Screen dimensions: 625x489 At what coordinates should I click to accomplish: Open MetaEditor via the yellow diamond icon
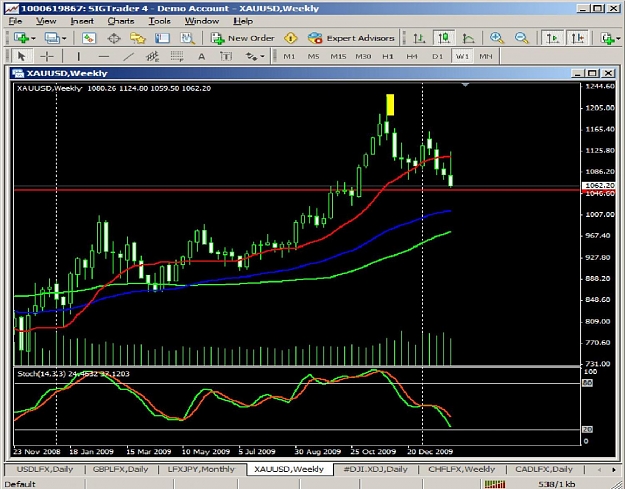pos(291,38)
